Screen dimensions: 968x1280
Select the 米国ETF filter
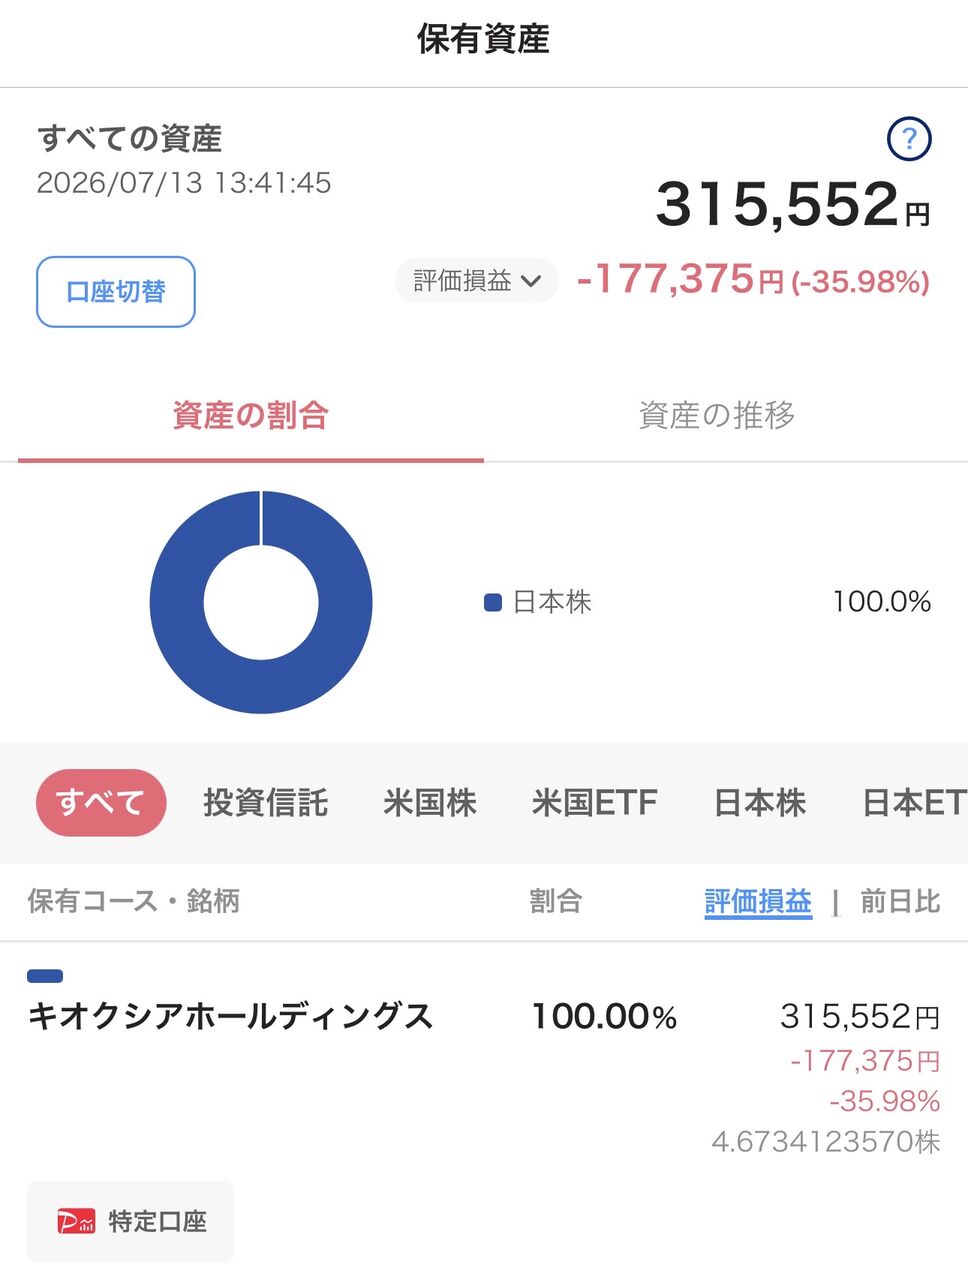tap(595, 802)
